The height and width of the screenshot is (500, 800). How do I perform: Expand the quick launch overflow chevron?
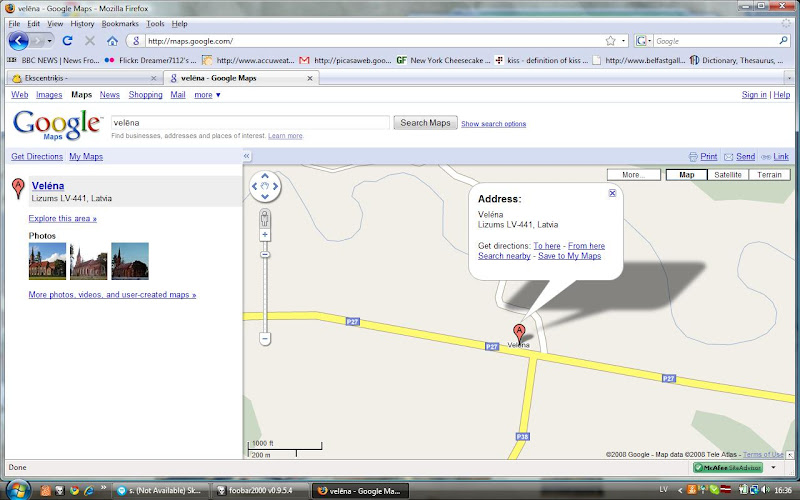103,488
